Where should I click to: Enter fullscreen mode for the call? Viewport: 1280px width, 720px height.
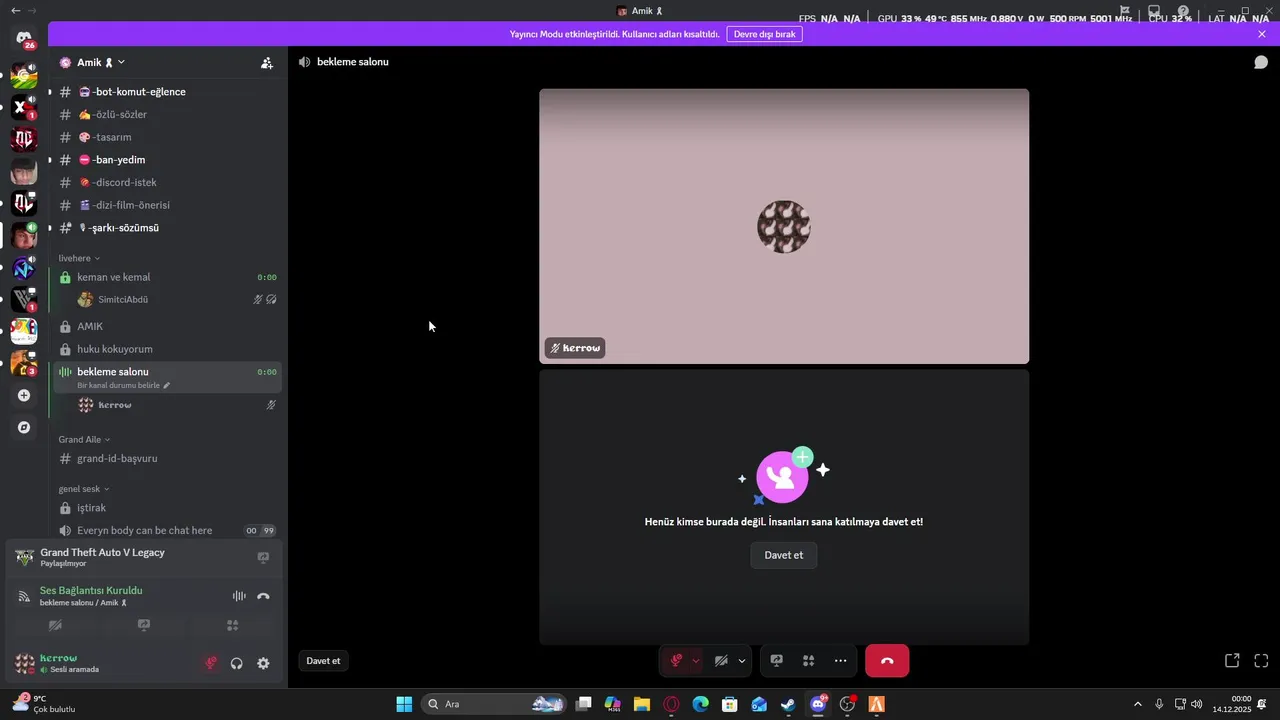(x=1261, y=660)
